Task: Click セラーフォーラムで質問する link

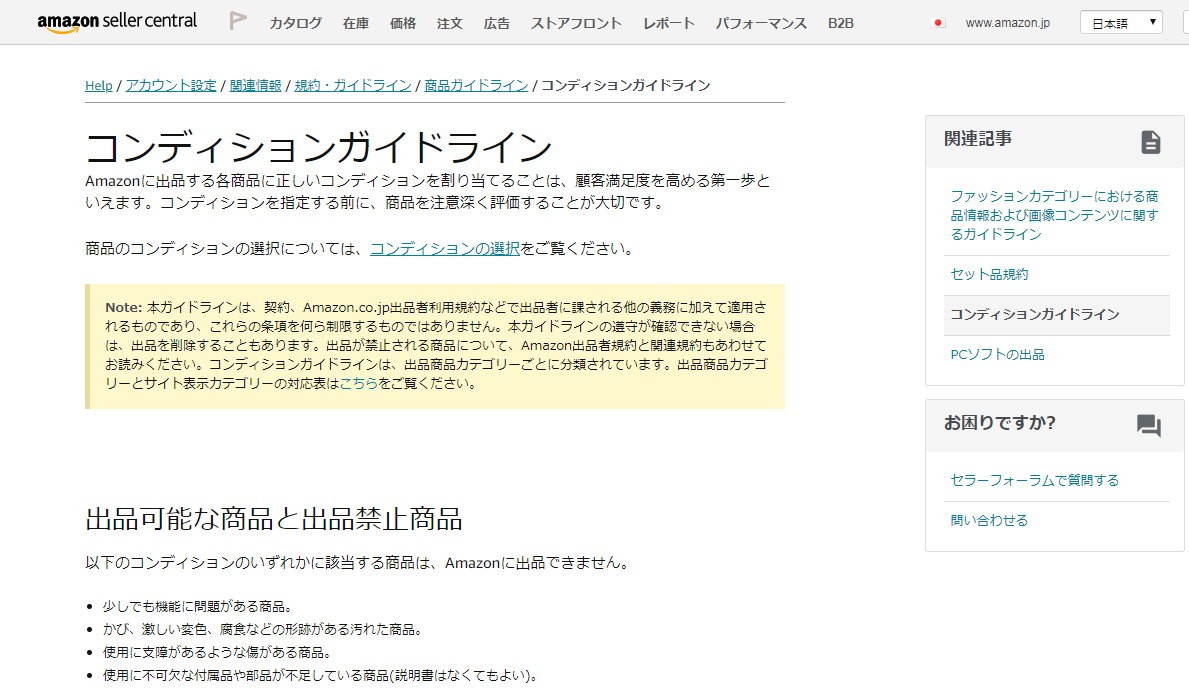Action: point(1034,481)
